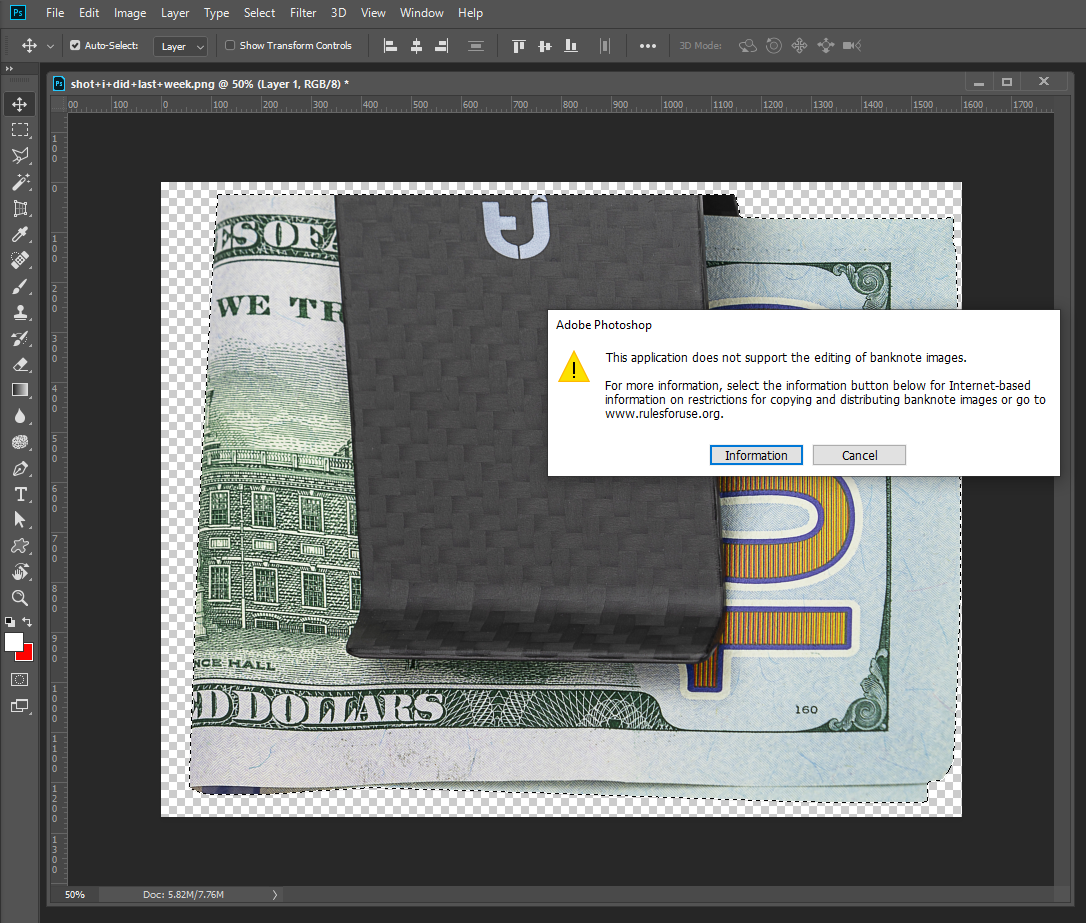
Task: Open the Filter menu
Action: point(302,13)
